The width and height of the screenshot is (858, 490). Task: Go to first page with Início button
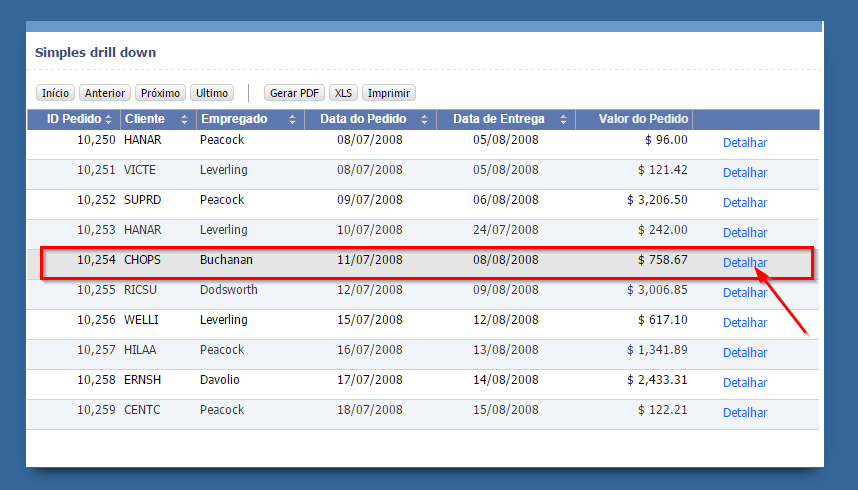[x=56, y=93]
